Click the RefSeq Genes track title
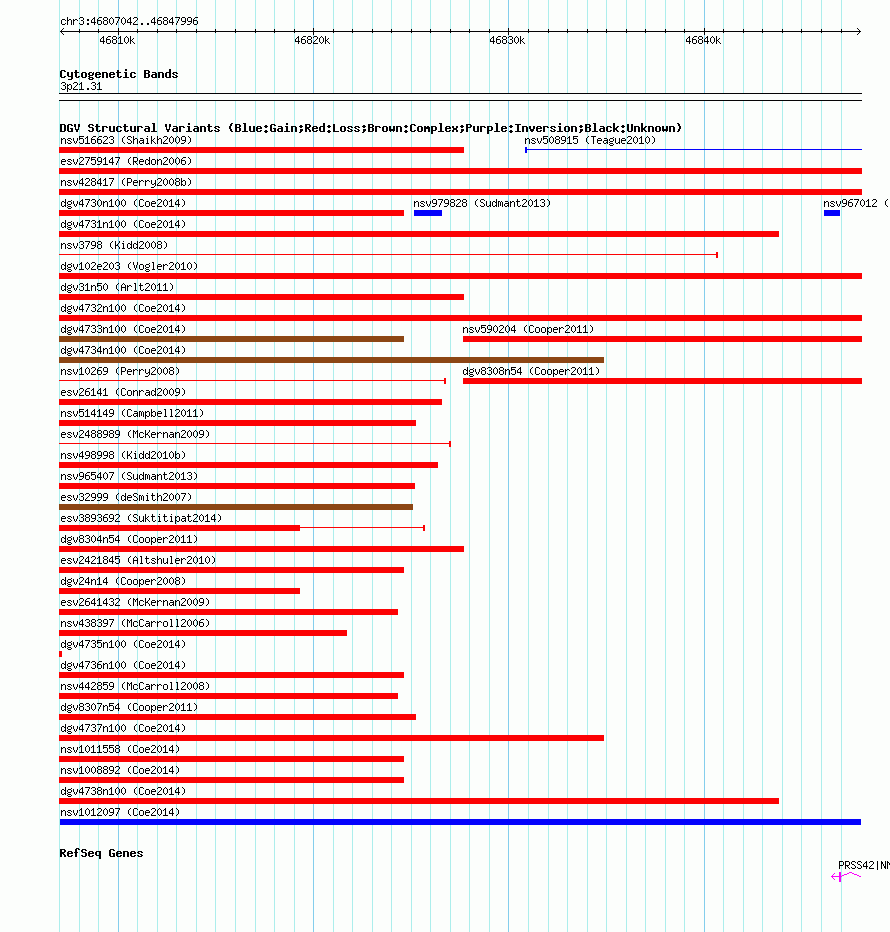Viewport: 890px width, 932px height. [101, 853]
